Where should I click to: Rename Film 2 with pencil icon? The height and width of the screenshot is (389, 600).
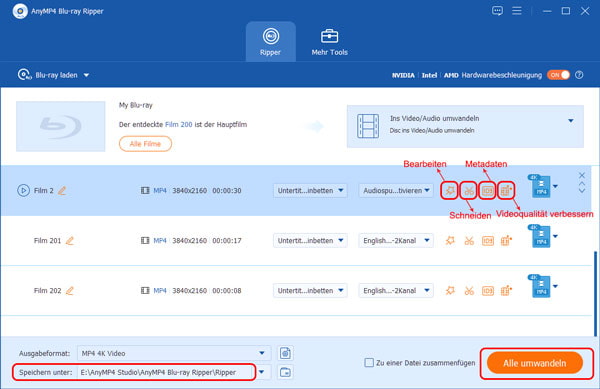coord(62,190)
